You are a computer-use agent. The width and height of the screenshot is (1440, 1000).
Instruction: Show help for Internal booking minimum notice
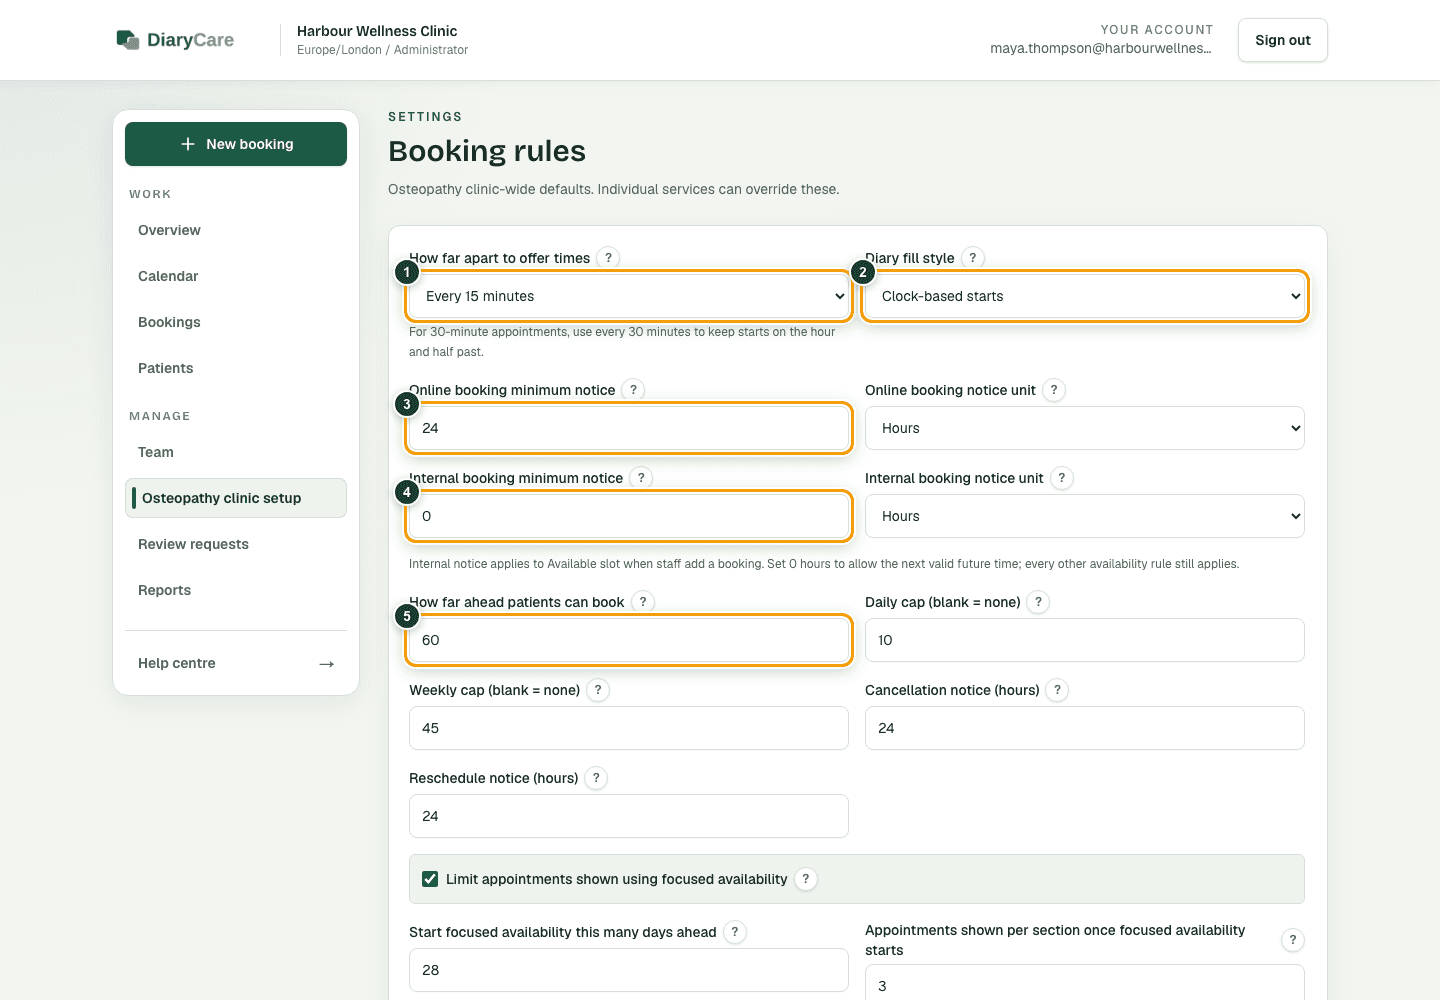click(641, 478)
